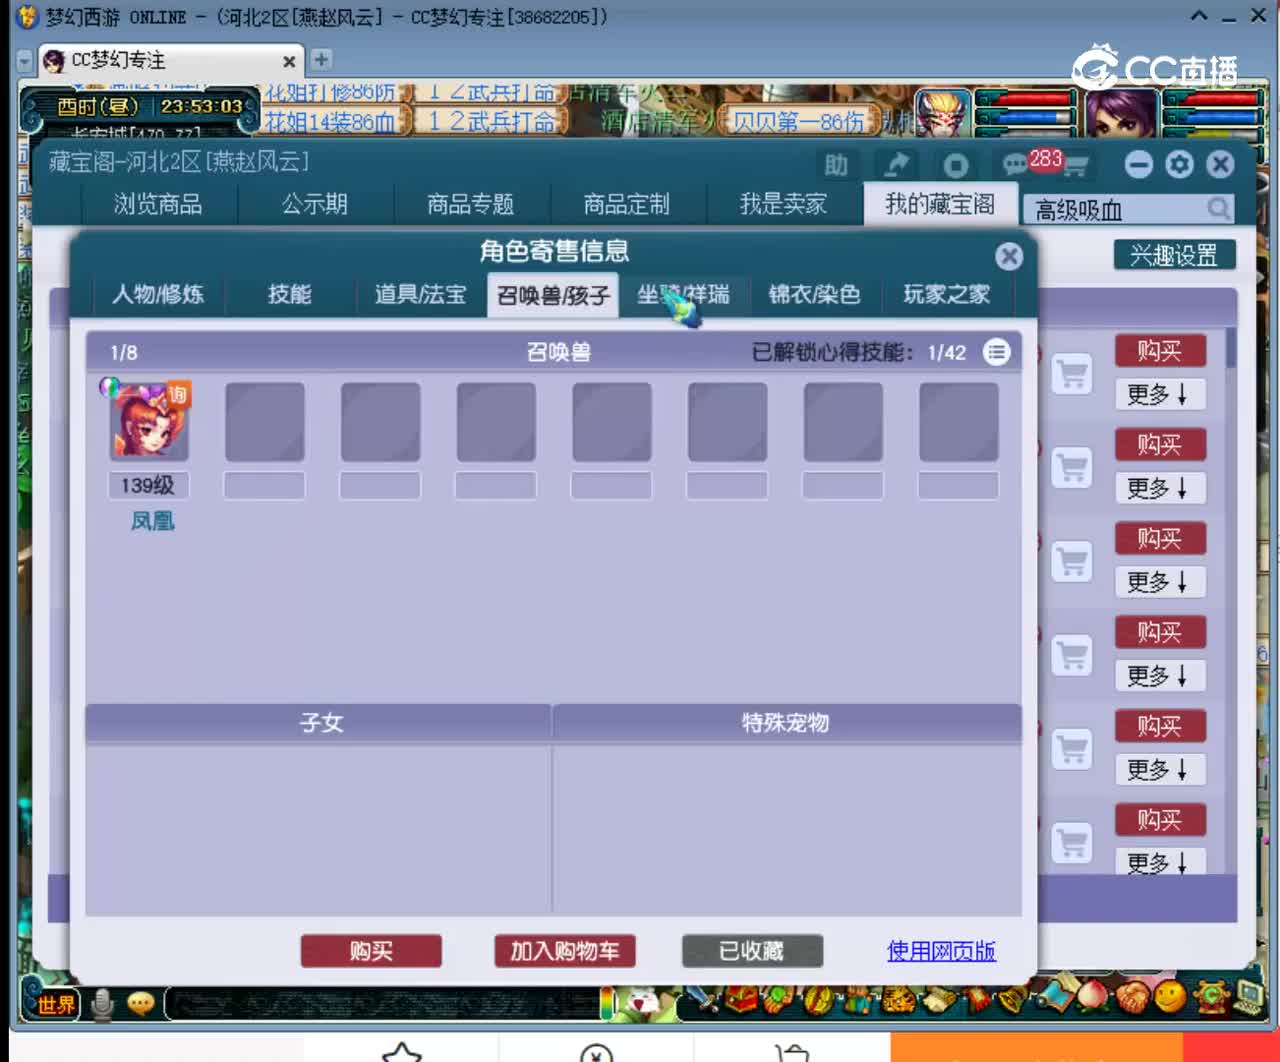Screen dimensions: 1280x1062
Task: Click magnifier search icon beside 高级吸血
Action: [1219, 208]
